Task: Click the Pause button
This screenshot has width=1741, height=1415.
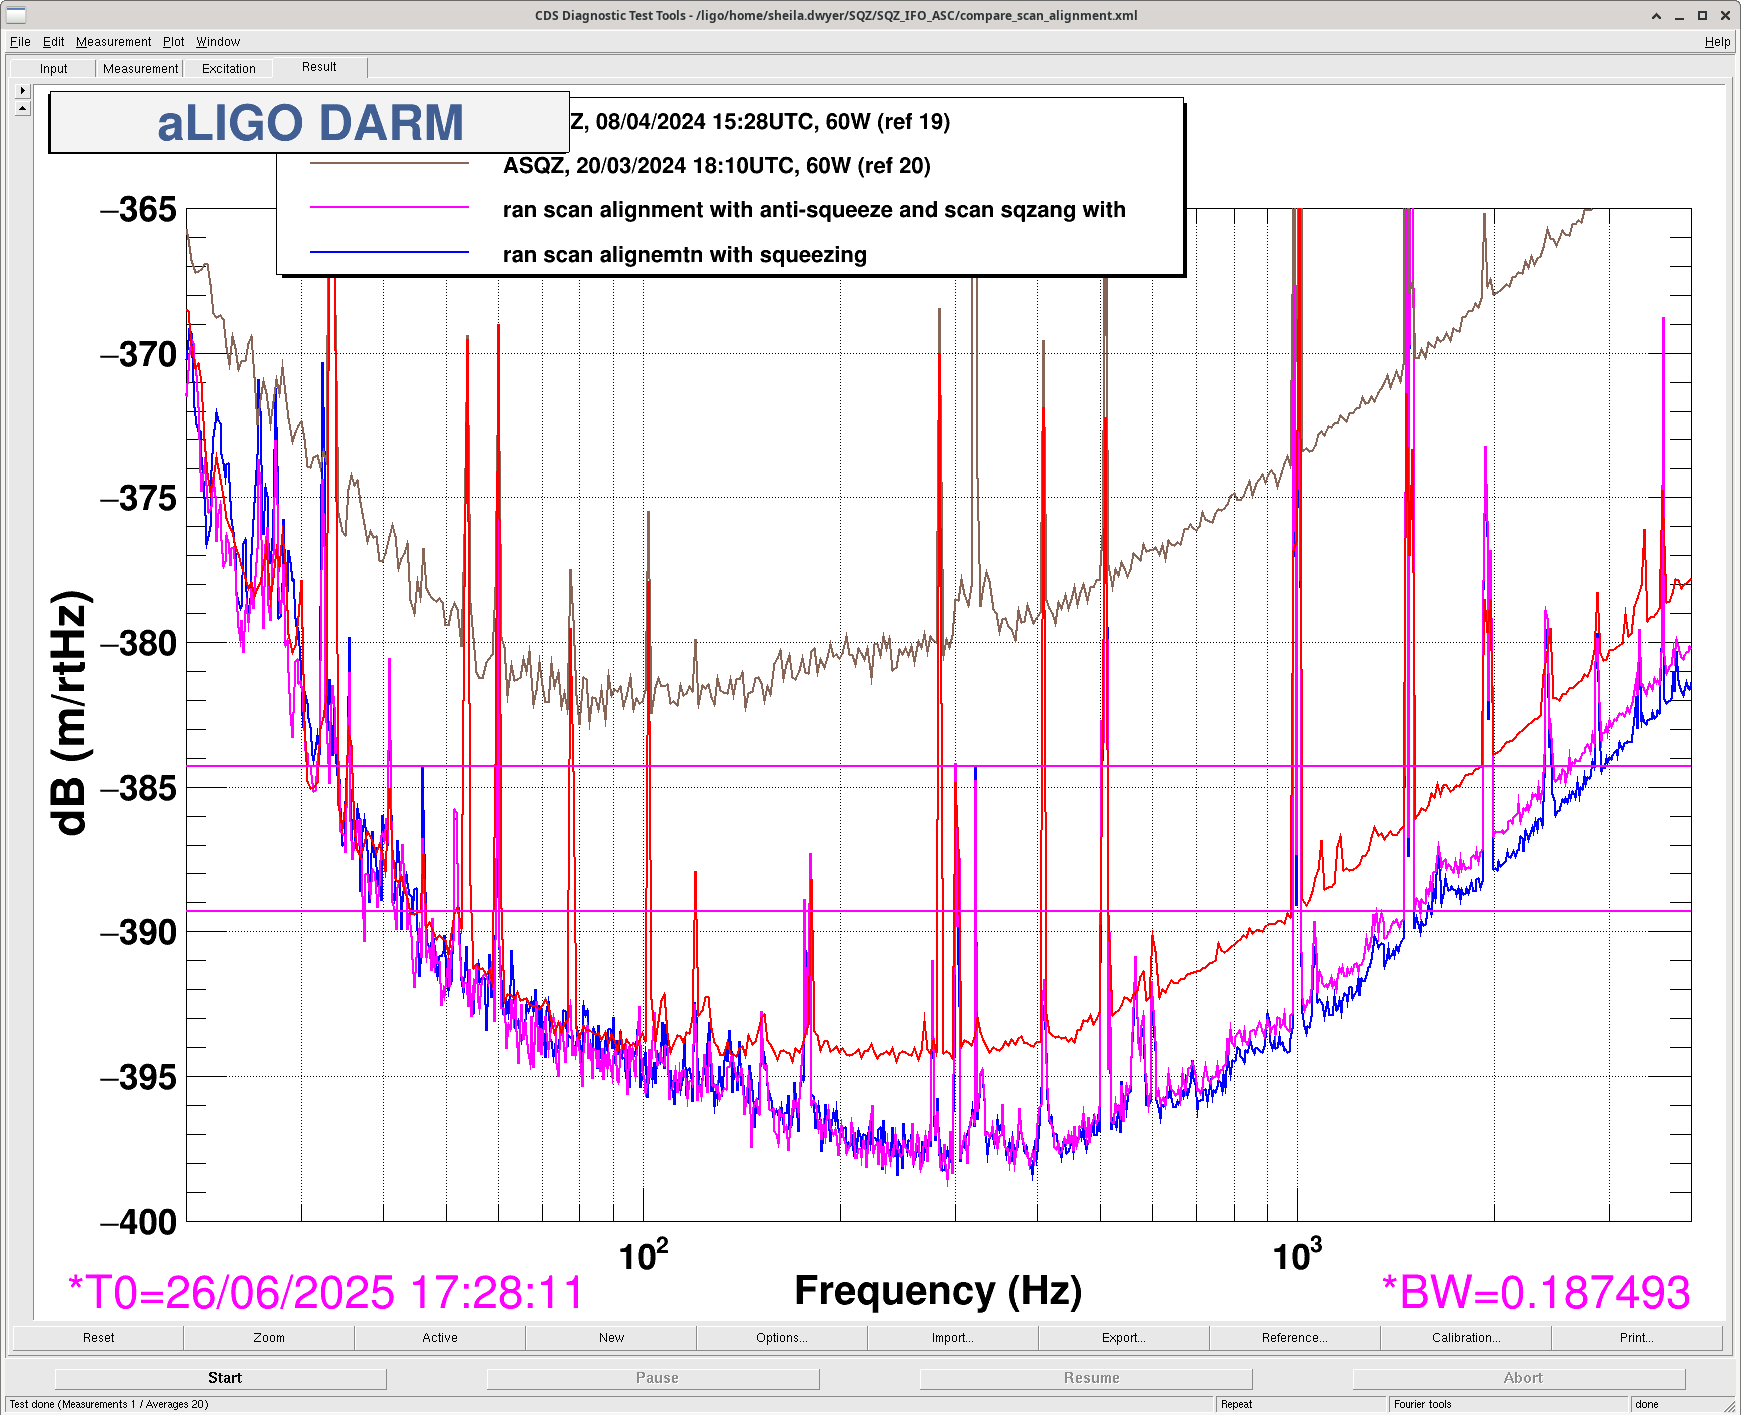Action: 653,1378
